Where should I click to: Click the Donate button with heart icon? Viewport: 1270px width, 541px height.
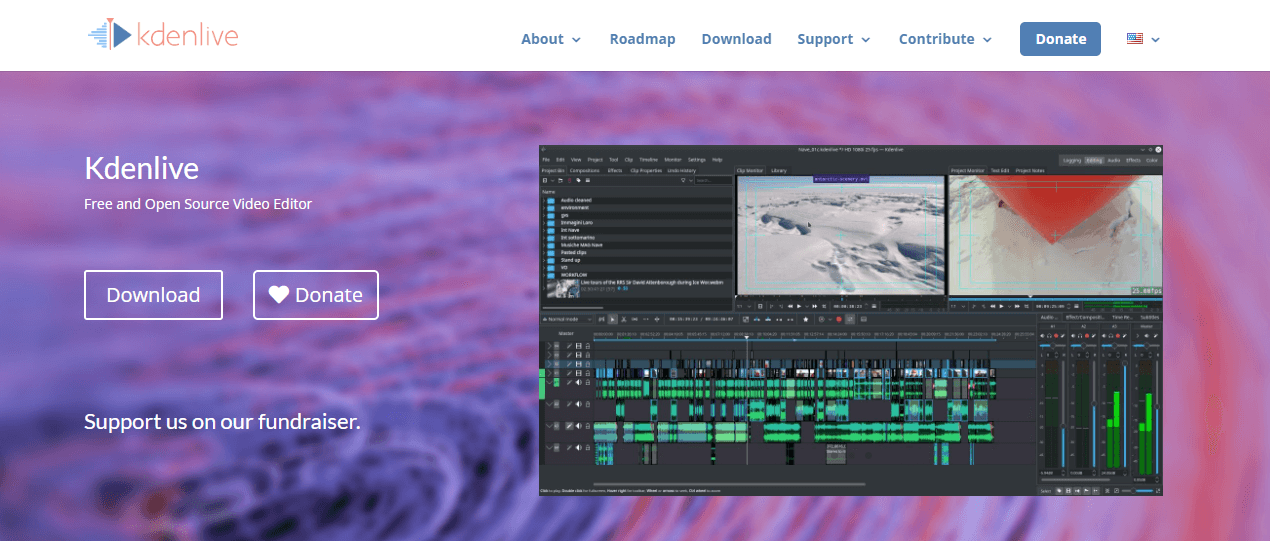(x=316, y=295)
